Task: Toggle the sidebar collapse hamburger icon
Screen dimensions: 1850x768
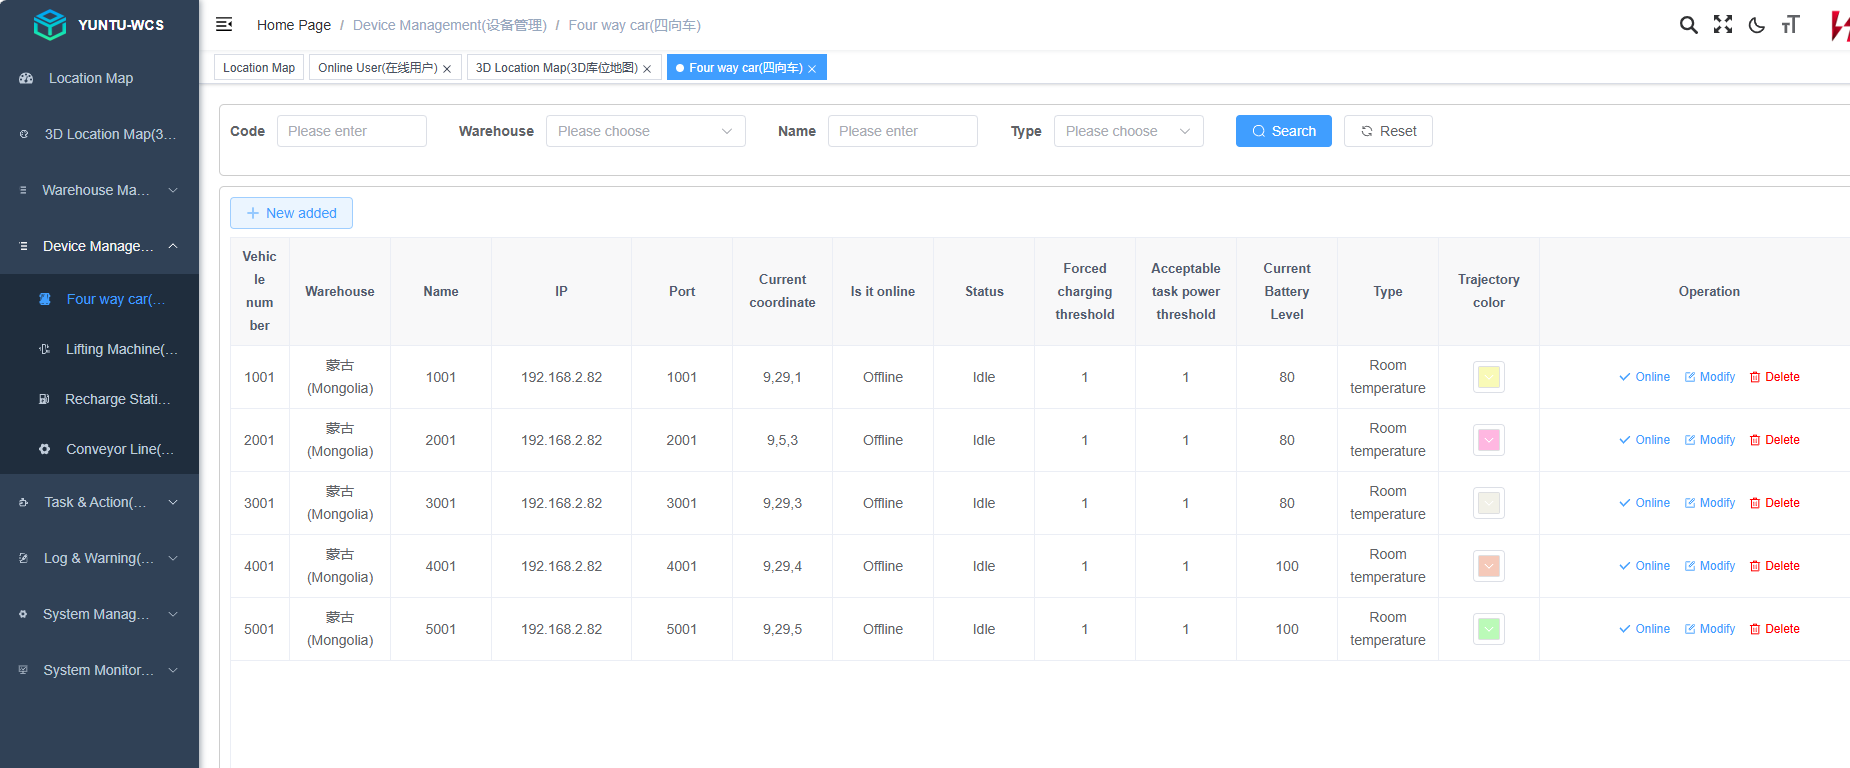Action: [x=224, y=24]
